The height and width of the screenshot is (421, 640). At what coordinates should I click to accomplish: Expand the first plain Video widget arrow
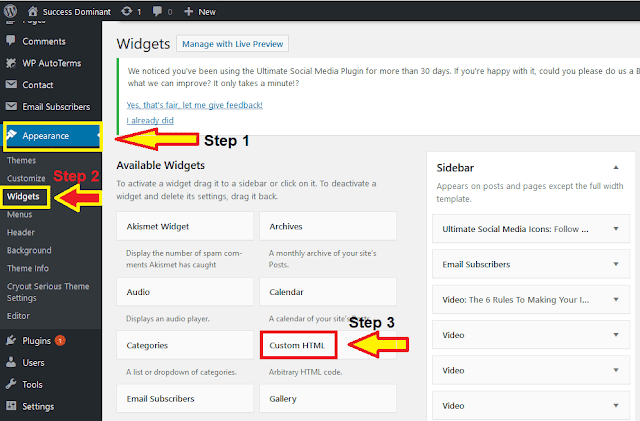616,335
